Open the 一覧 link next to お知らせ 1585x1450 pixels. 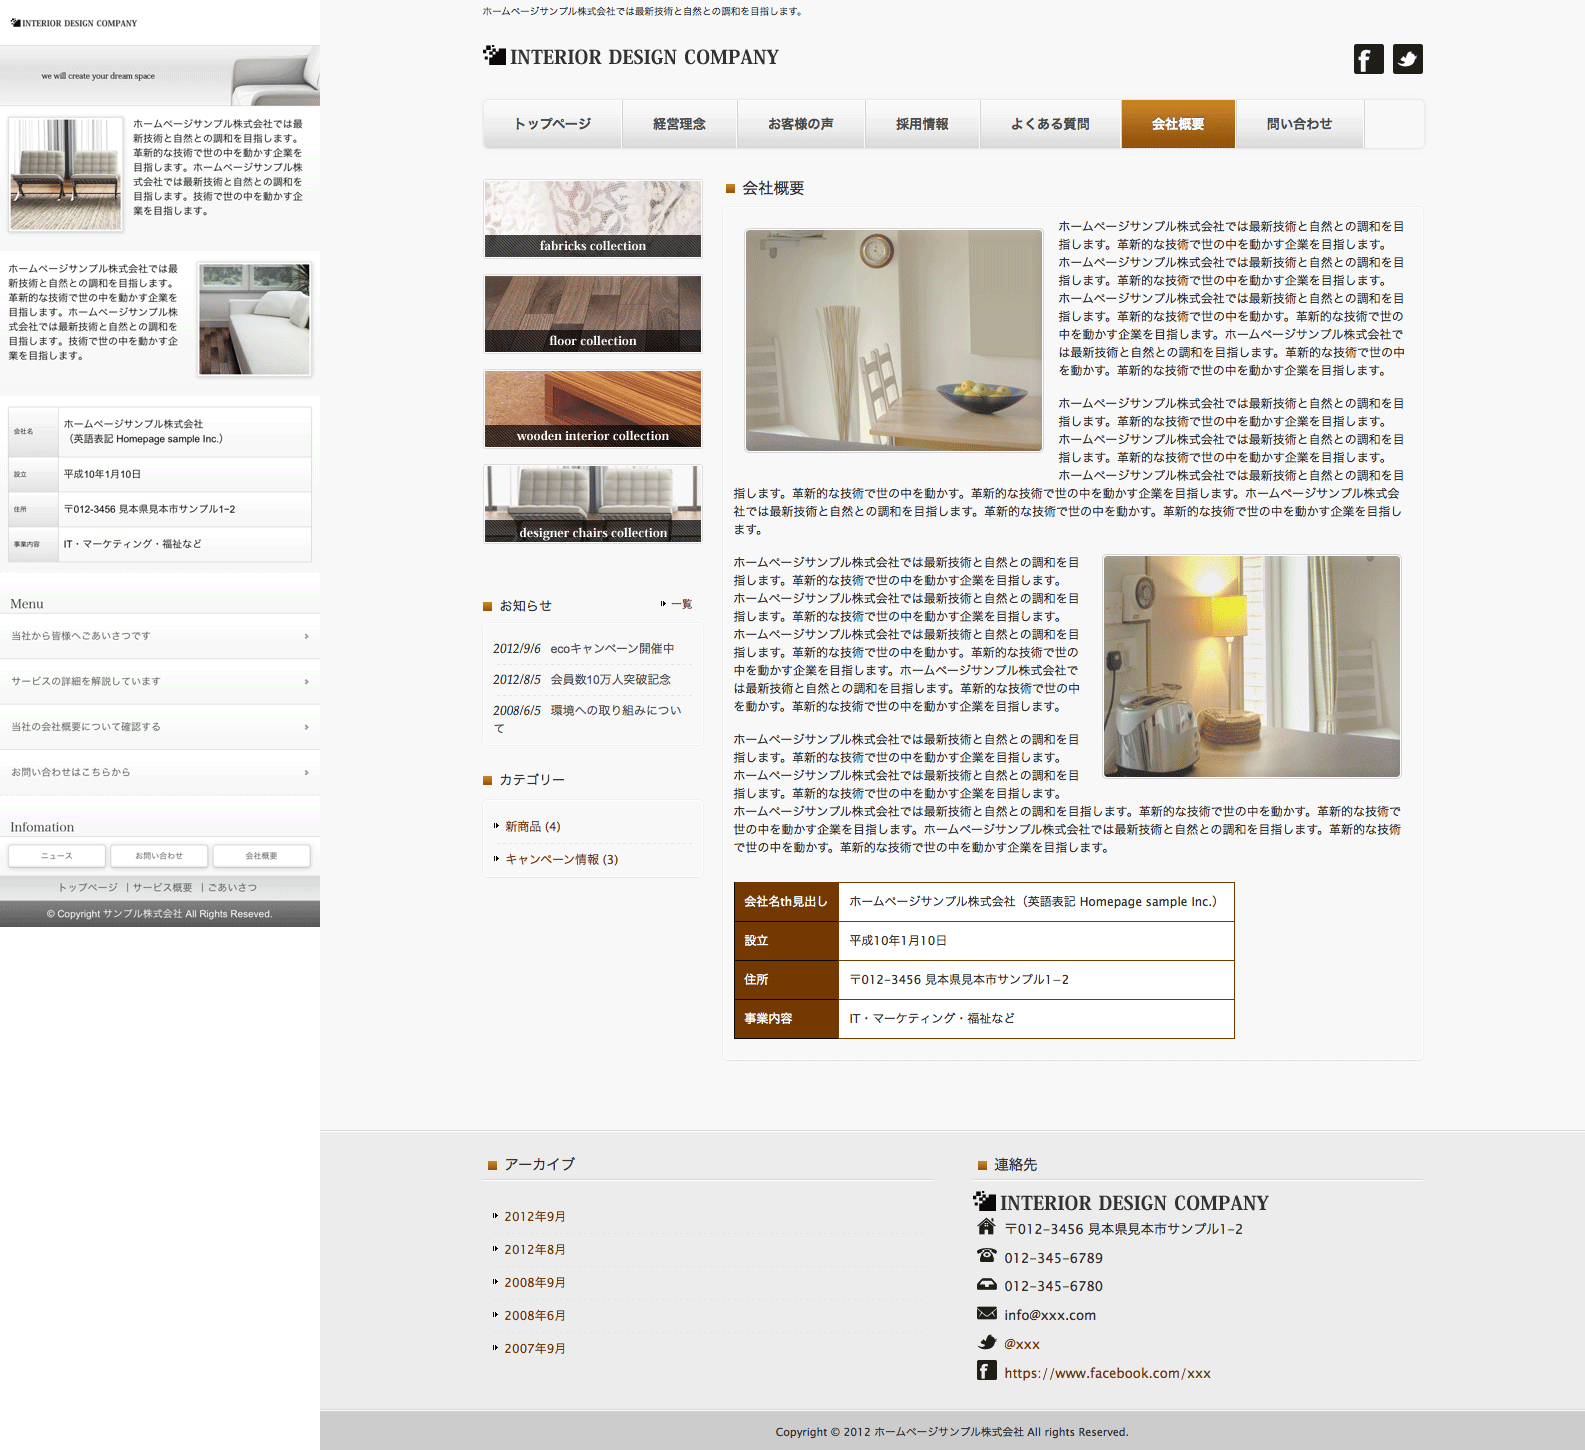[x=681, y=604]
